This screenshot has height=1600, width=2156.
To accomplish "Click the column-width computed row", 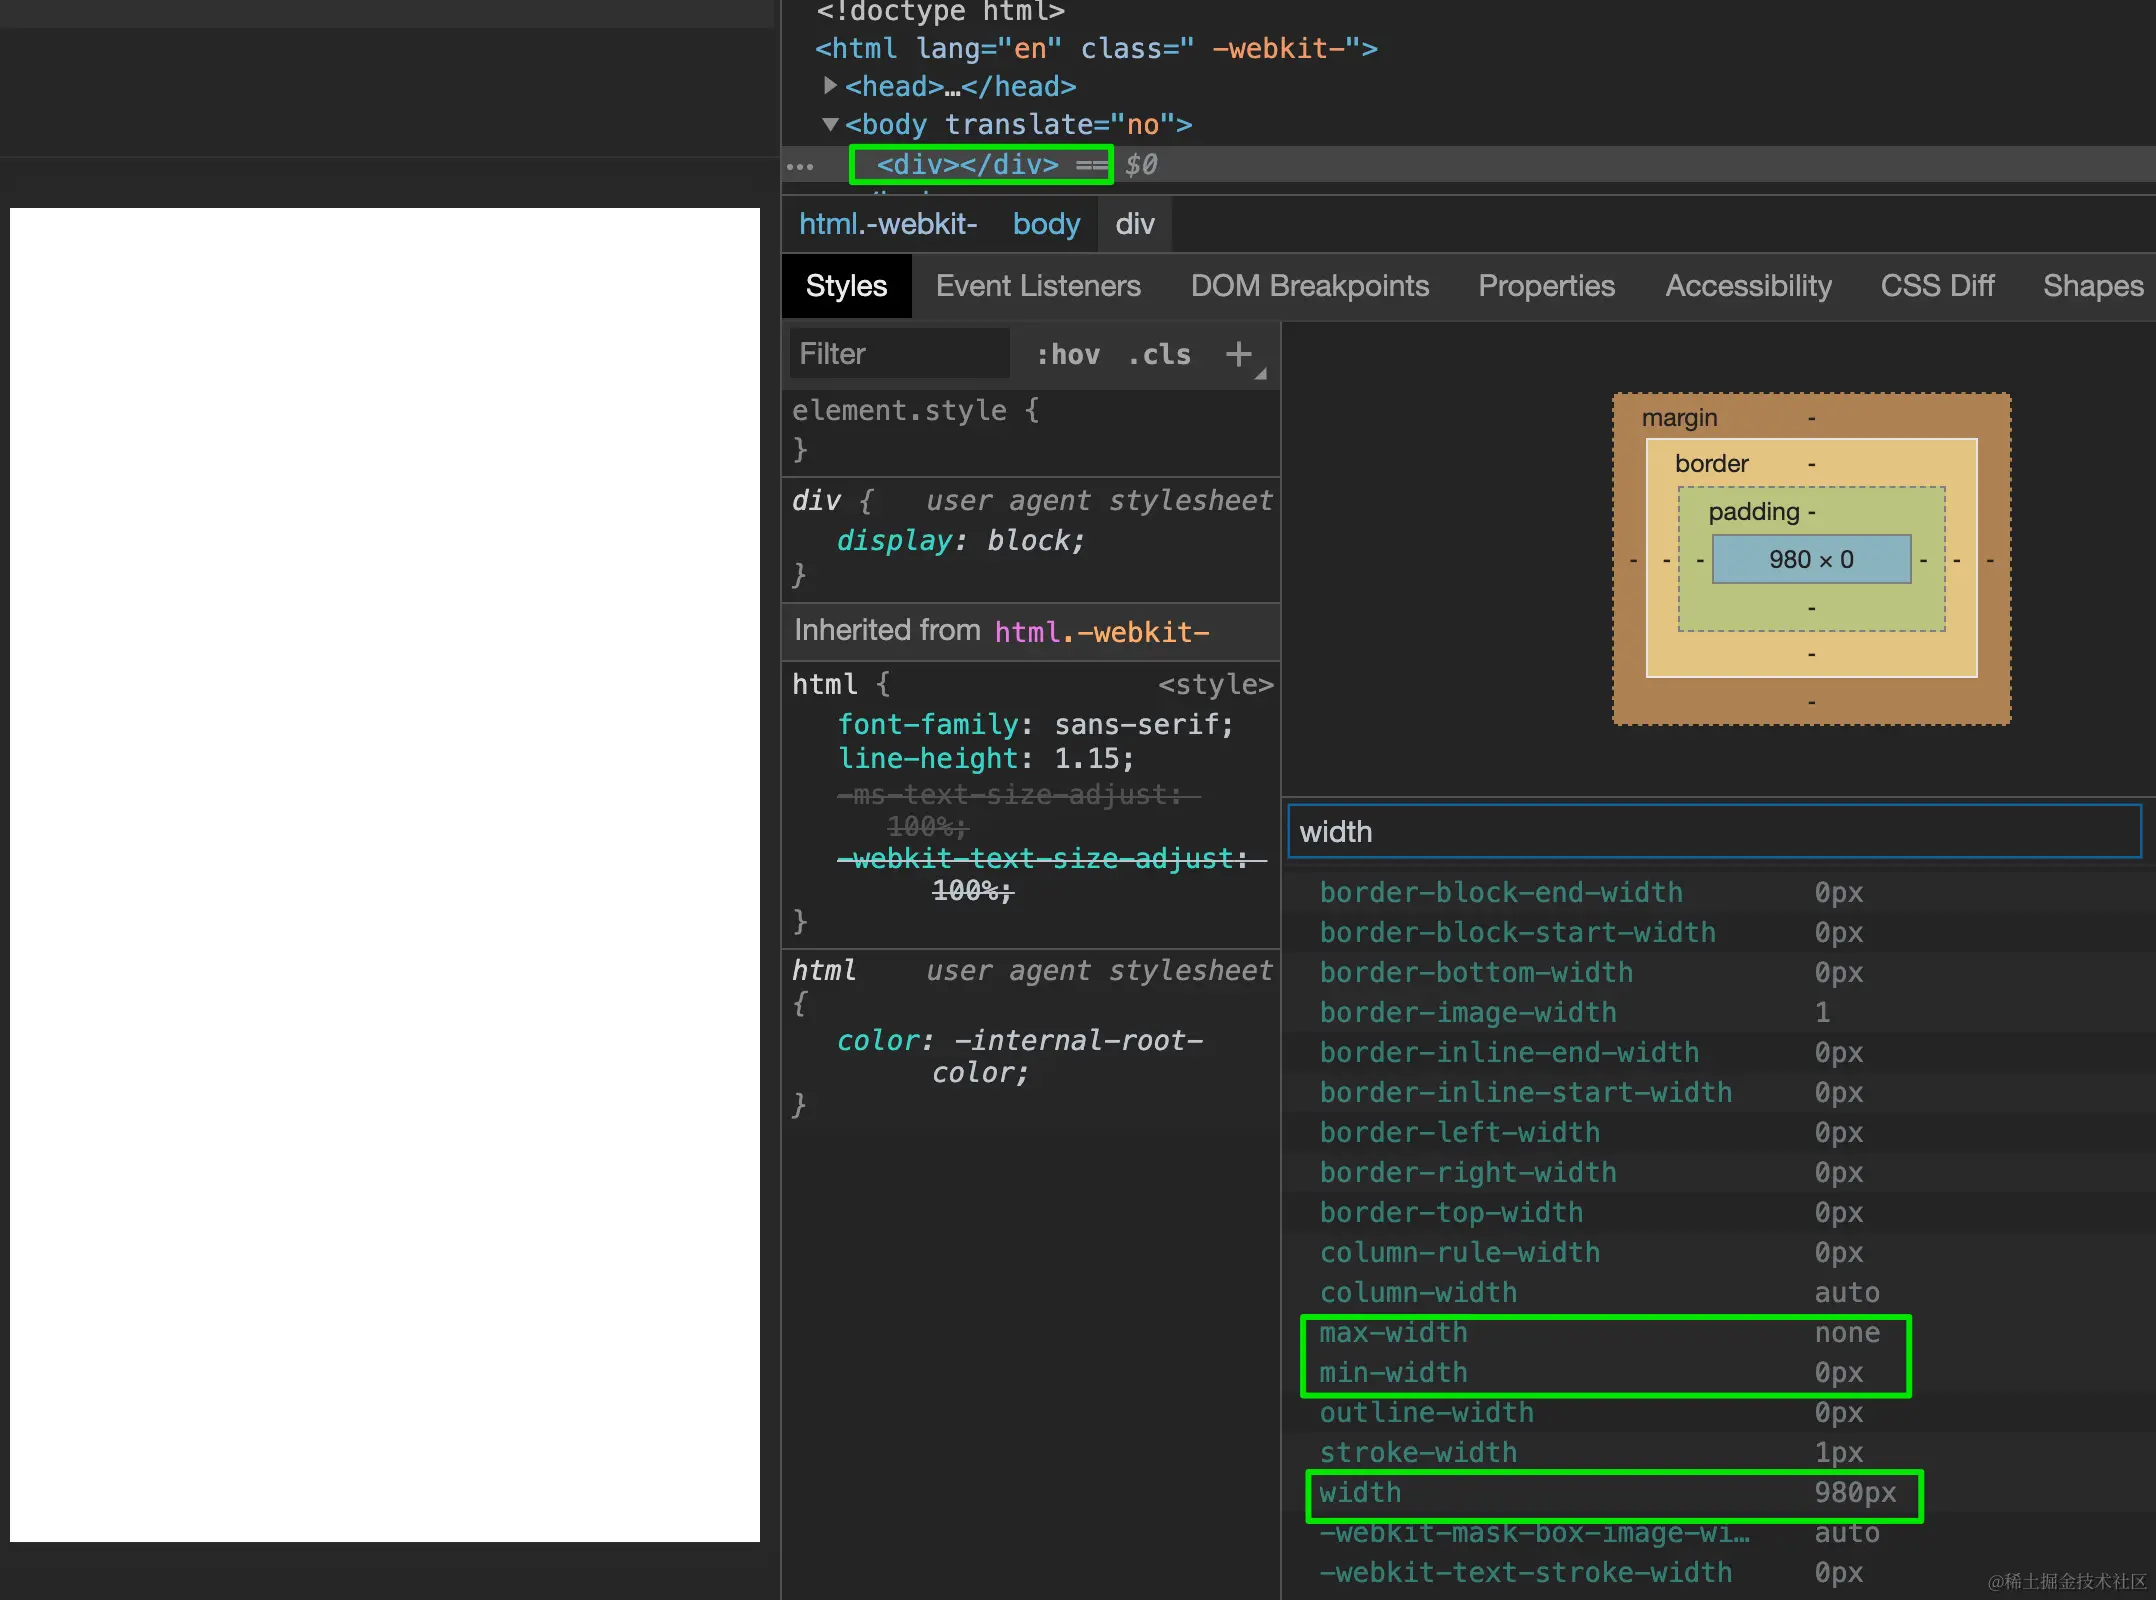I will [1718, 1292].
